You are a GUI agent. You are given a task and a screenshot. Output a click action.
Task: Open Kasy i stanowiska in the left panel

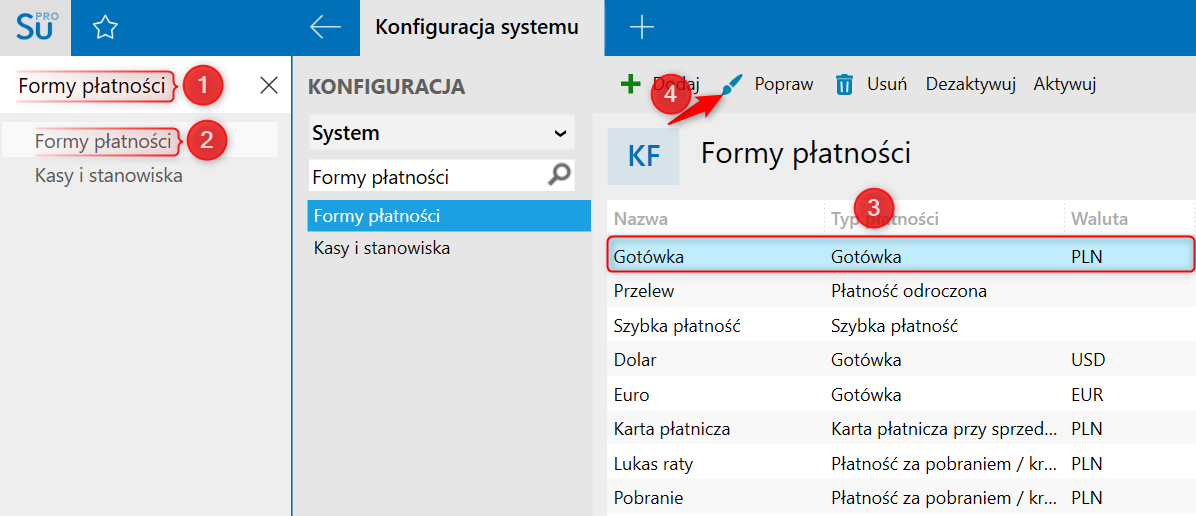pos(108,176)
